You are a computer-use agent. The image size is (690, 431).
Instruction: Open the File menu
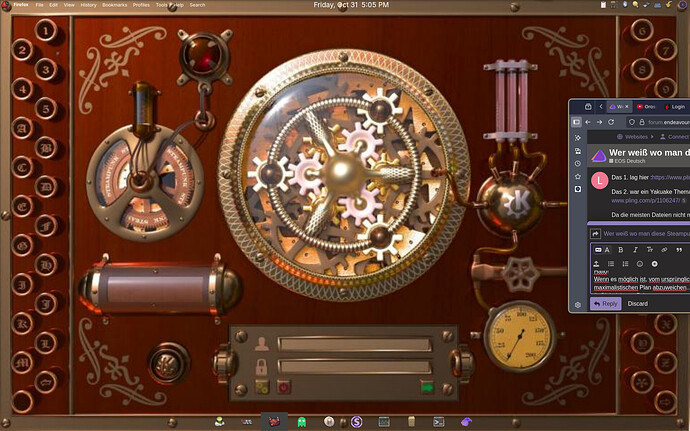[x=40, y=5]
